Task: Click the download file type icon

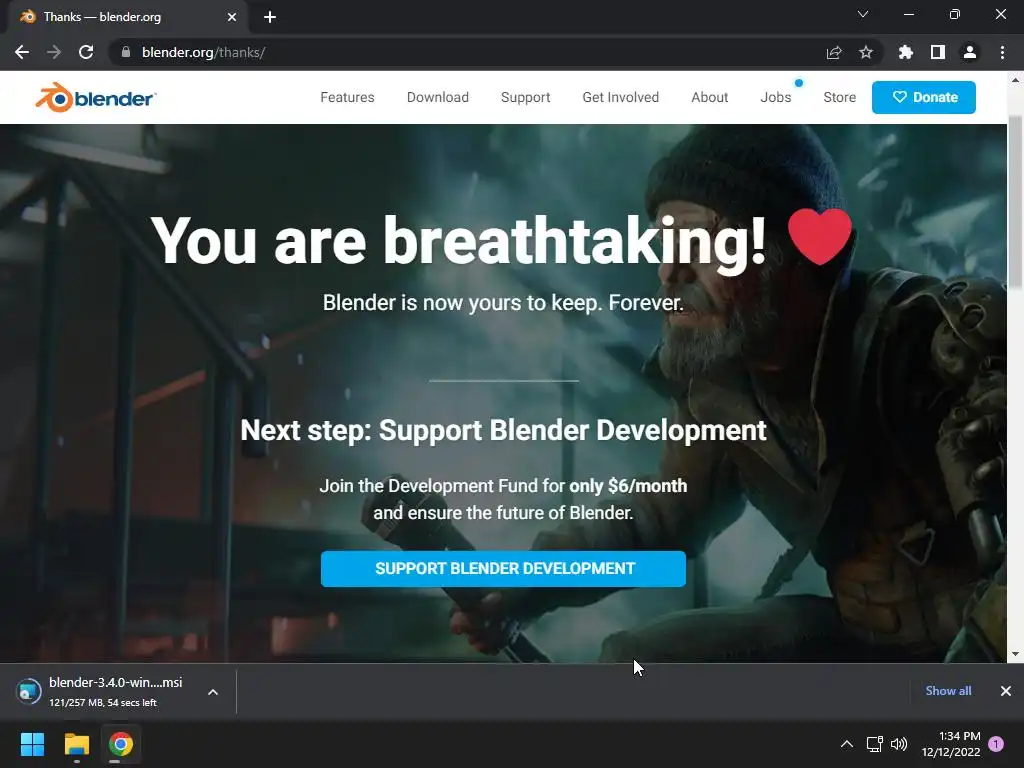Action: (29, 692)
